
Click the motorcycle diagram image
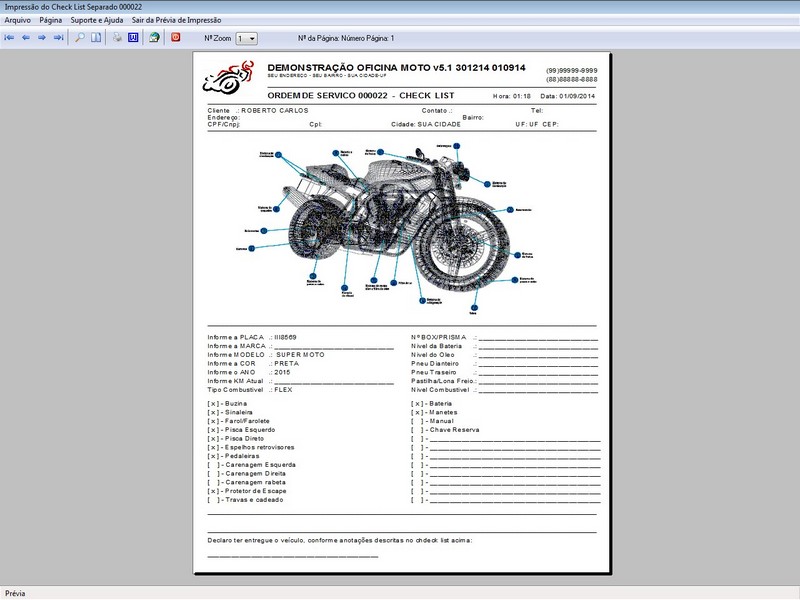pyautogui.click(x=388, y=228)
